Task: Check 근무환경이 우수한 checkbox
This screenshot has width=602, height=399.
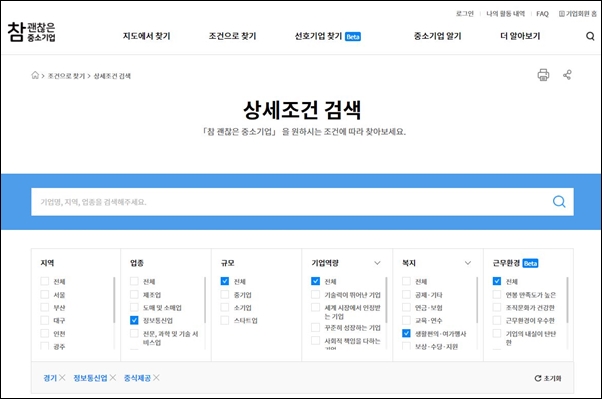Action: tap(497, 320)
